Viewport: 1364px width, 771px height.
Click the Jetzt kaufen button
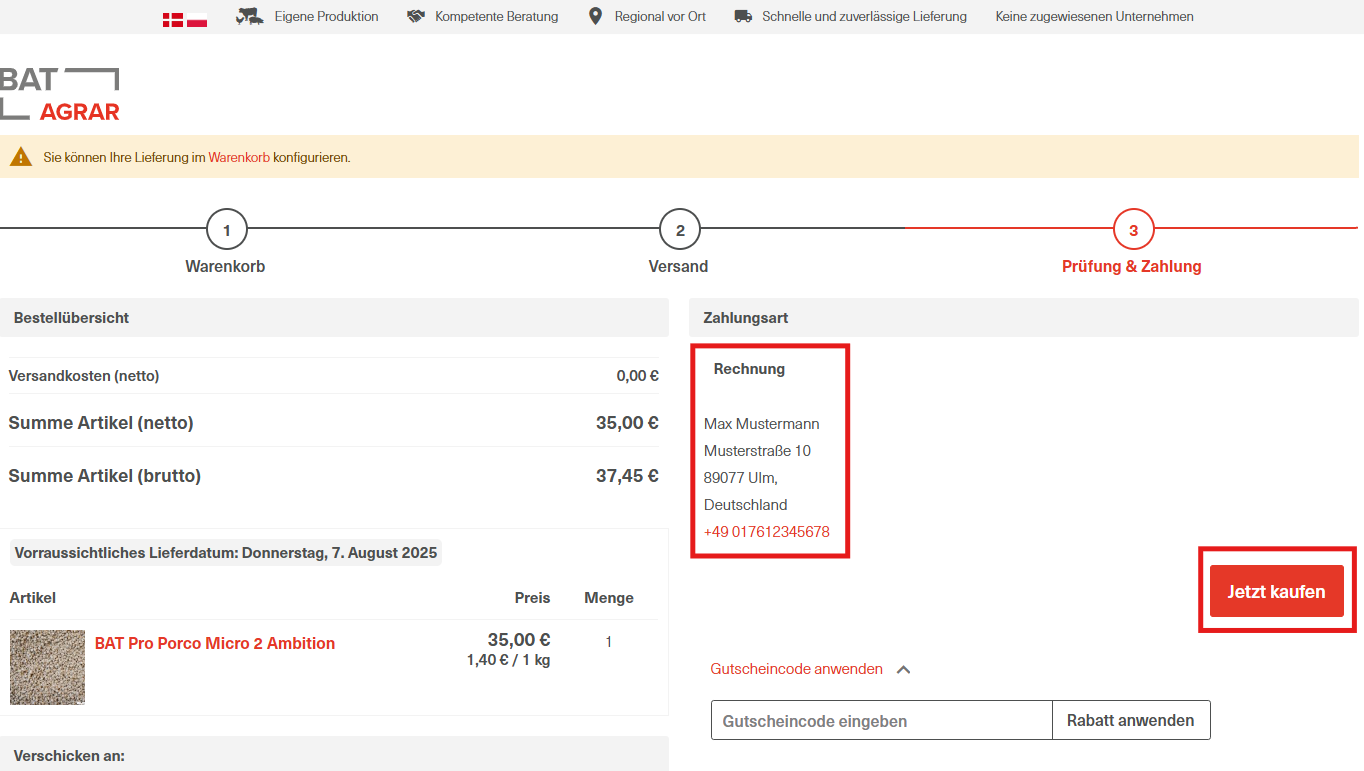point(1276,591)
